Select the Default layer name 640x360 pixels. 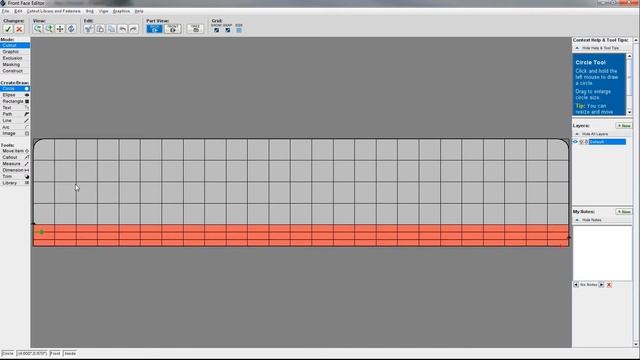pyautogui.click(x=607, y=142)
